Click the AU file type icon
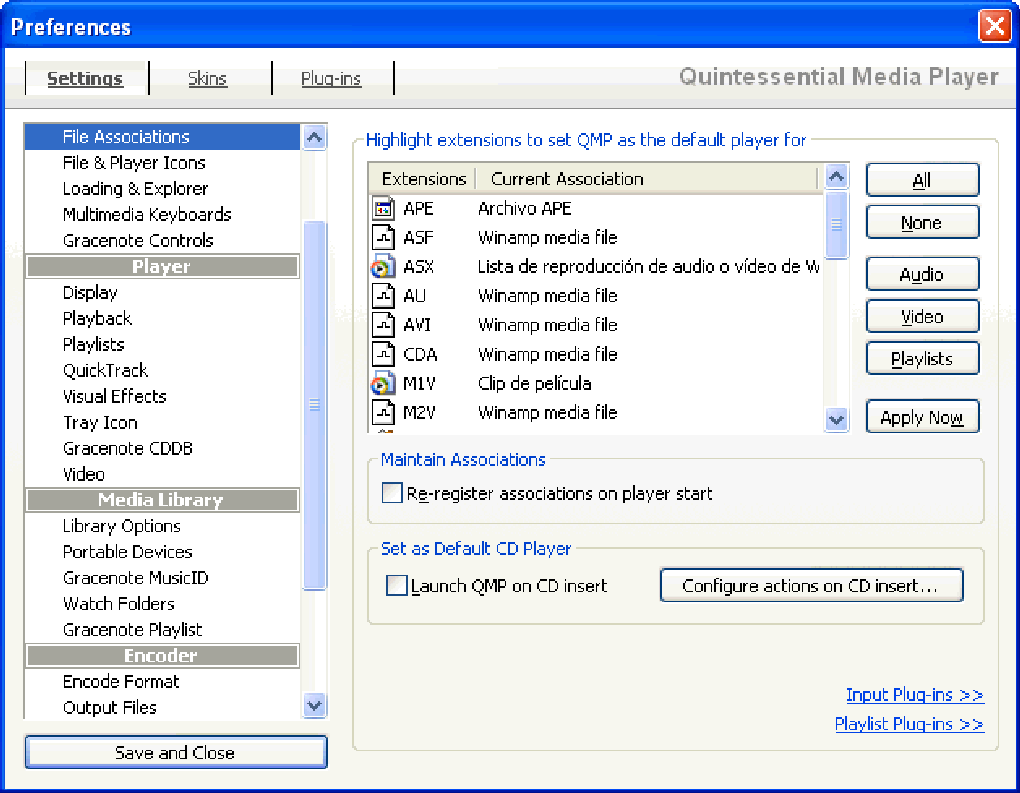 point(384,296)
